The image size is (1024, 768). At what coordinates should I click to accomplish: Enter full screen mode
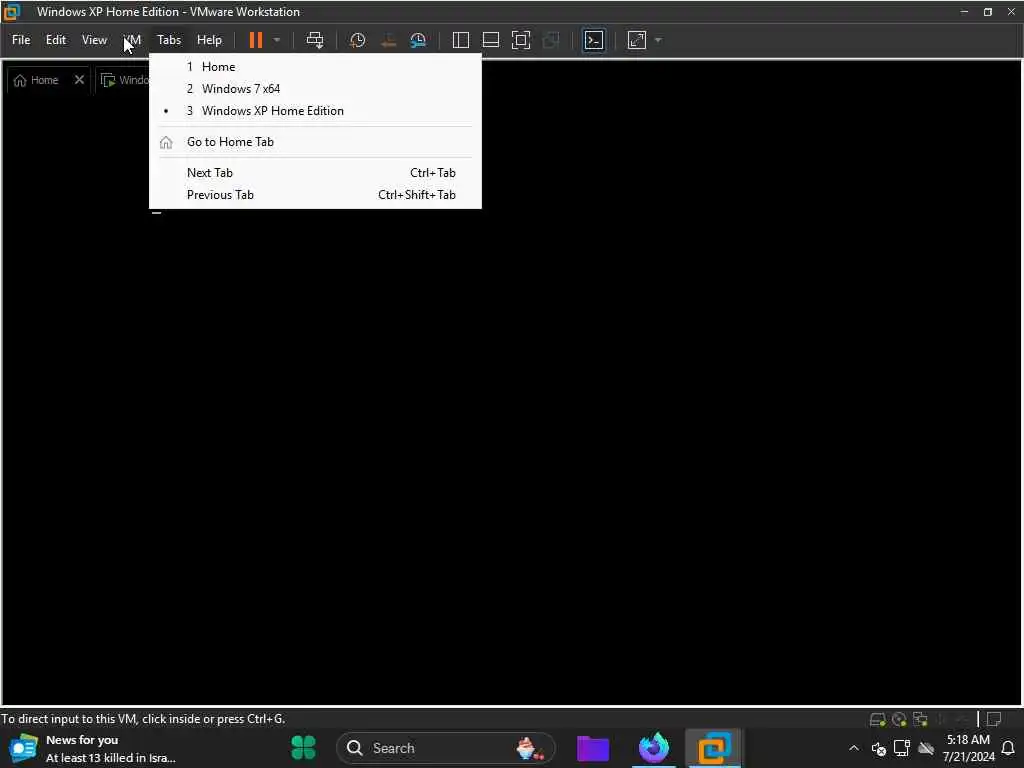521,40
